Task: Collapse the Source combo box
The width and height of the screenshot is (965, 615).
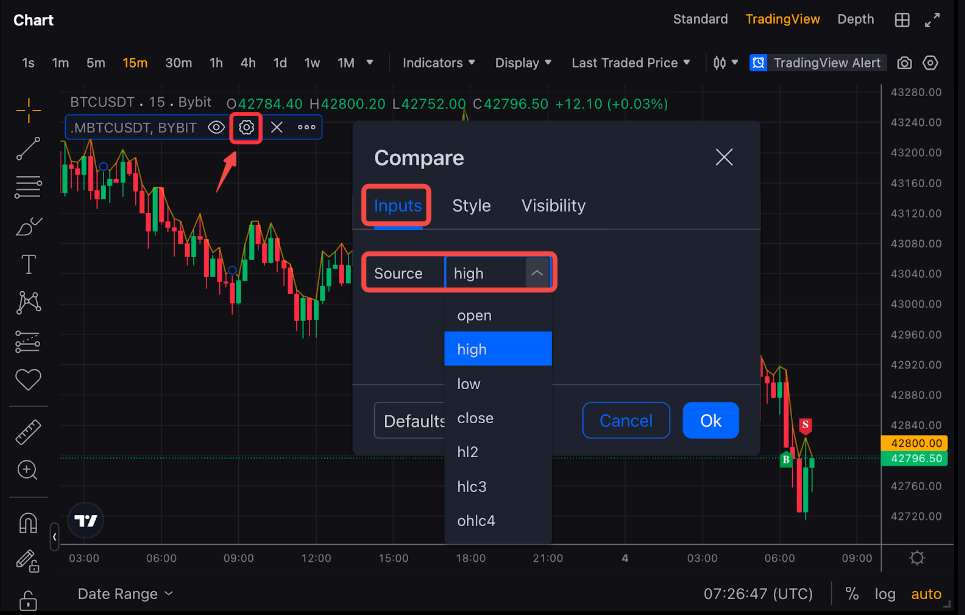Action: pyautogui.click(x=538, y=273)
